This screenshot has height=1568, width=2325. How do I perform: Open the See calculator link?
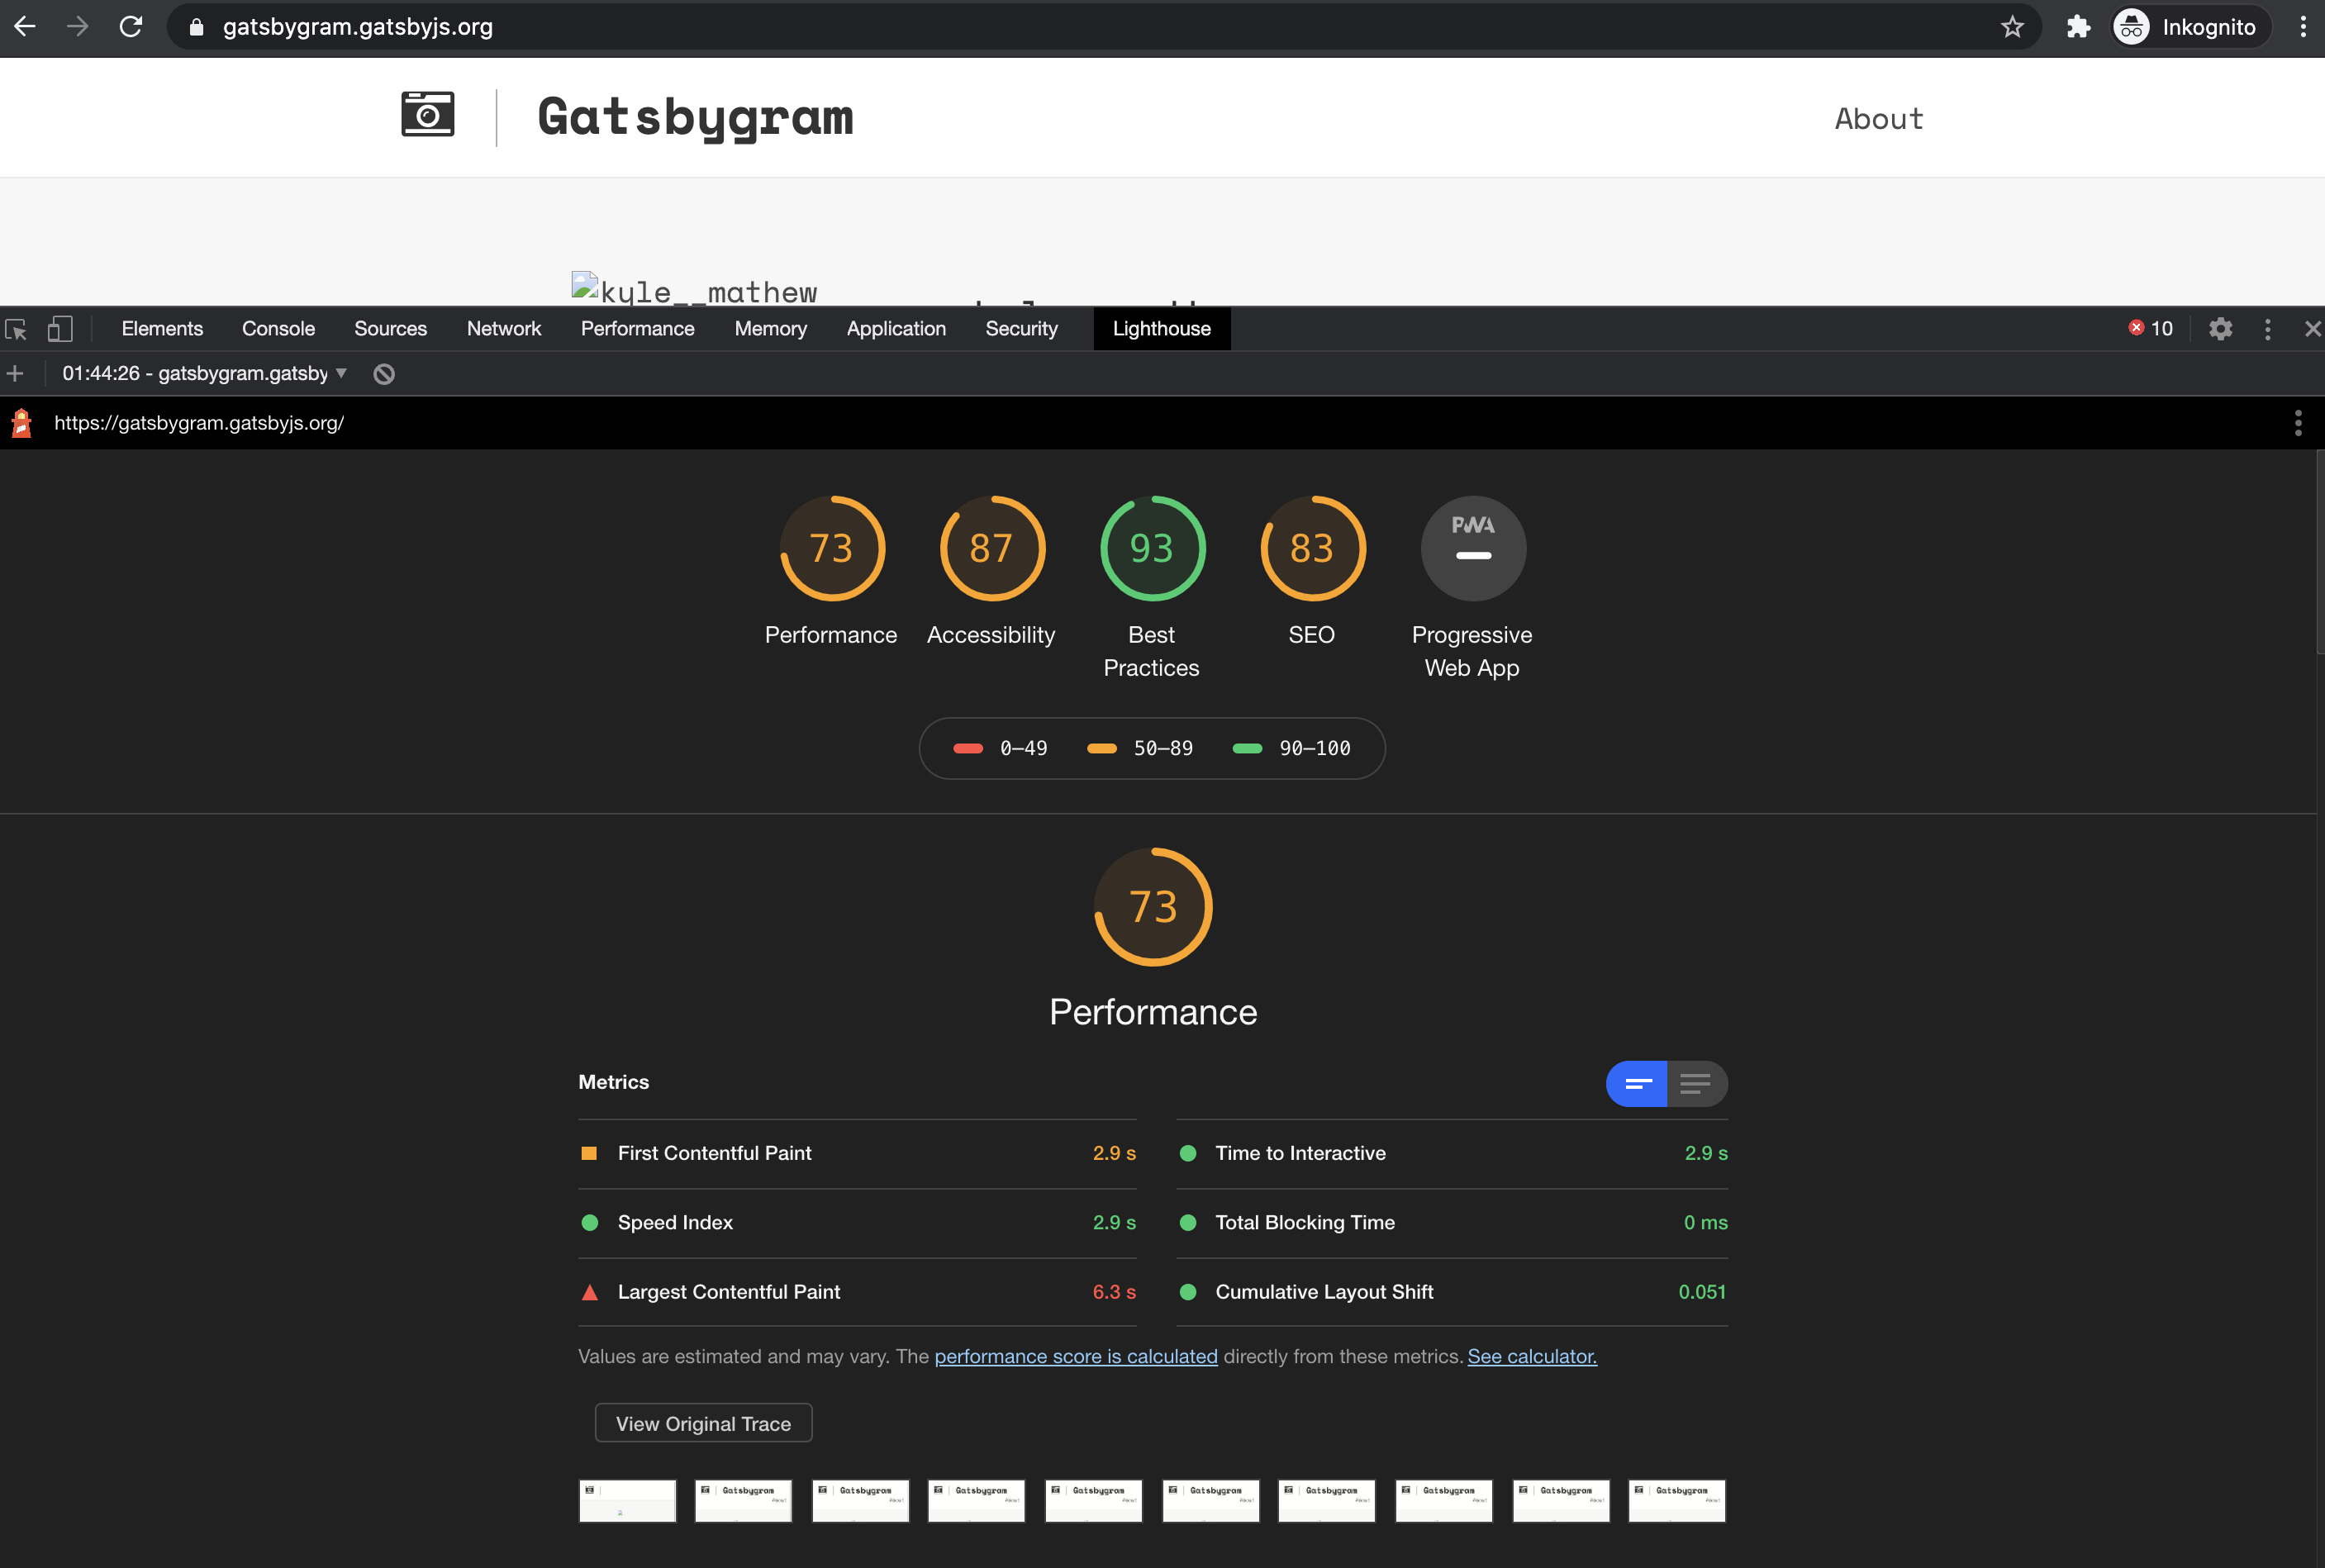click(1531, 1356)
